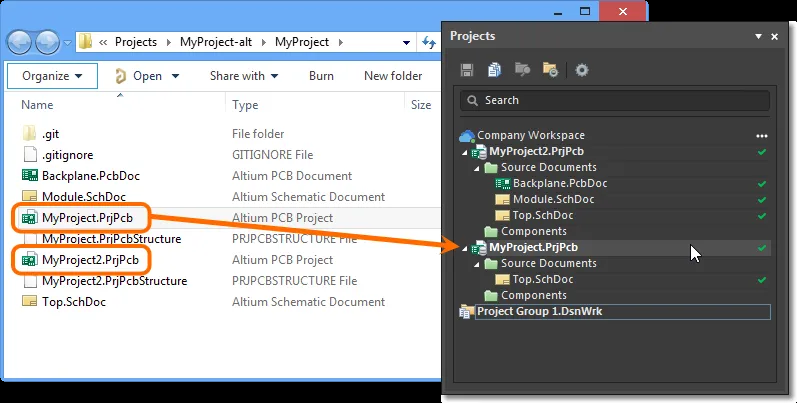
Task: Click the open folder icon with gear in Projects toolbar
Action: pos(550,70)
